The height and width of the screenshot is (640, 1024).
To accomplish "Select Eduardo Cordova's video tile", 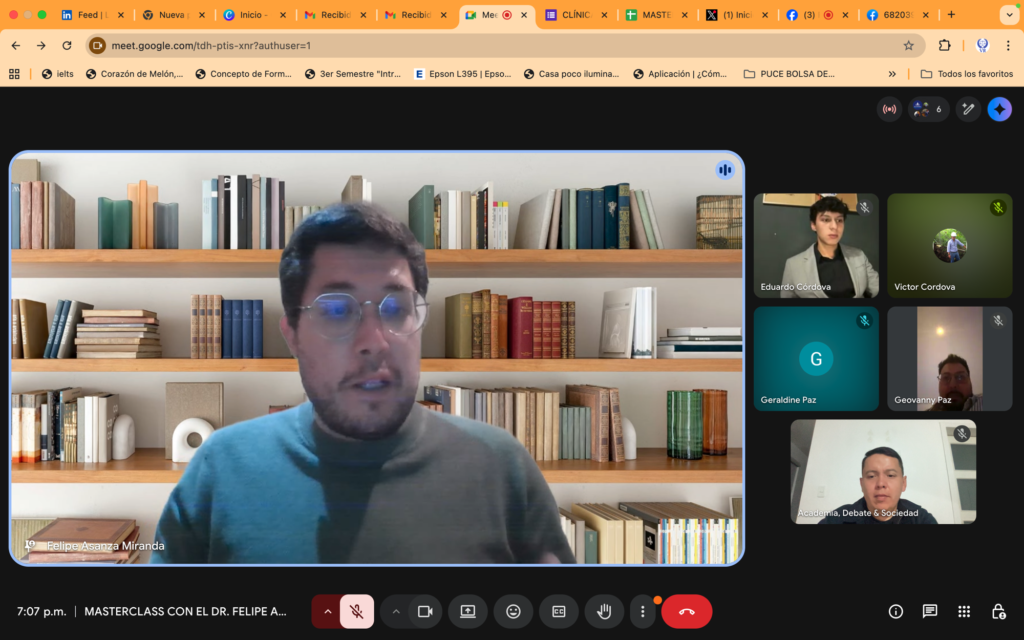I will (816, 245).
